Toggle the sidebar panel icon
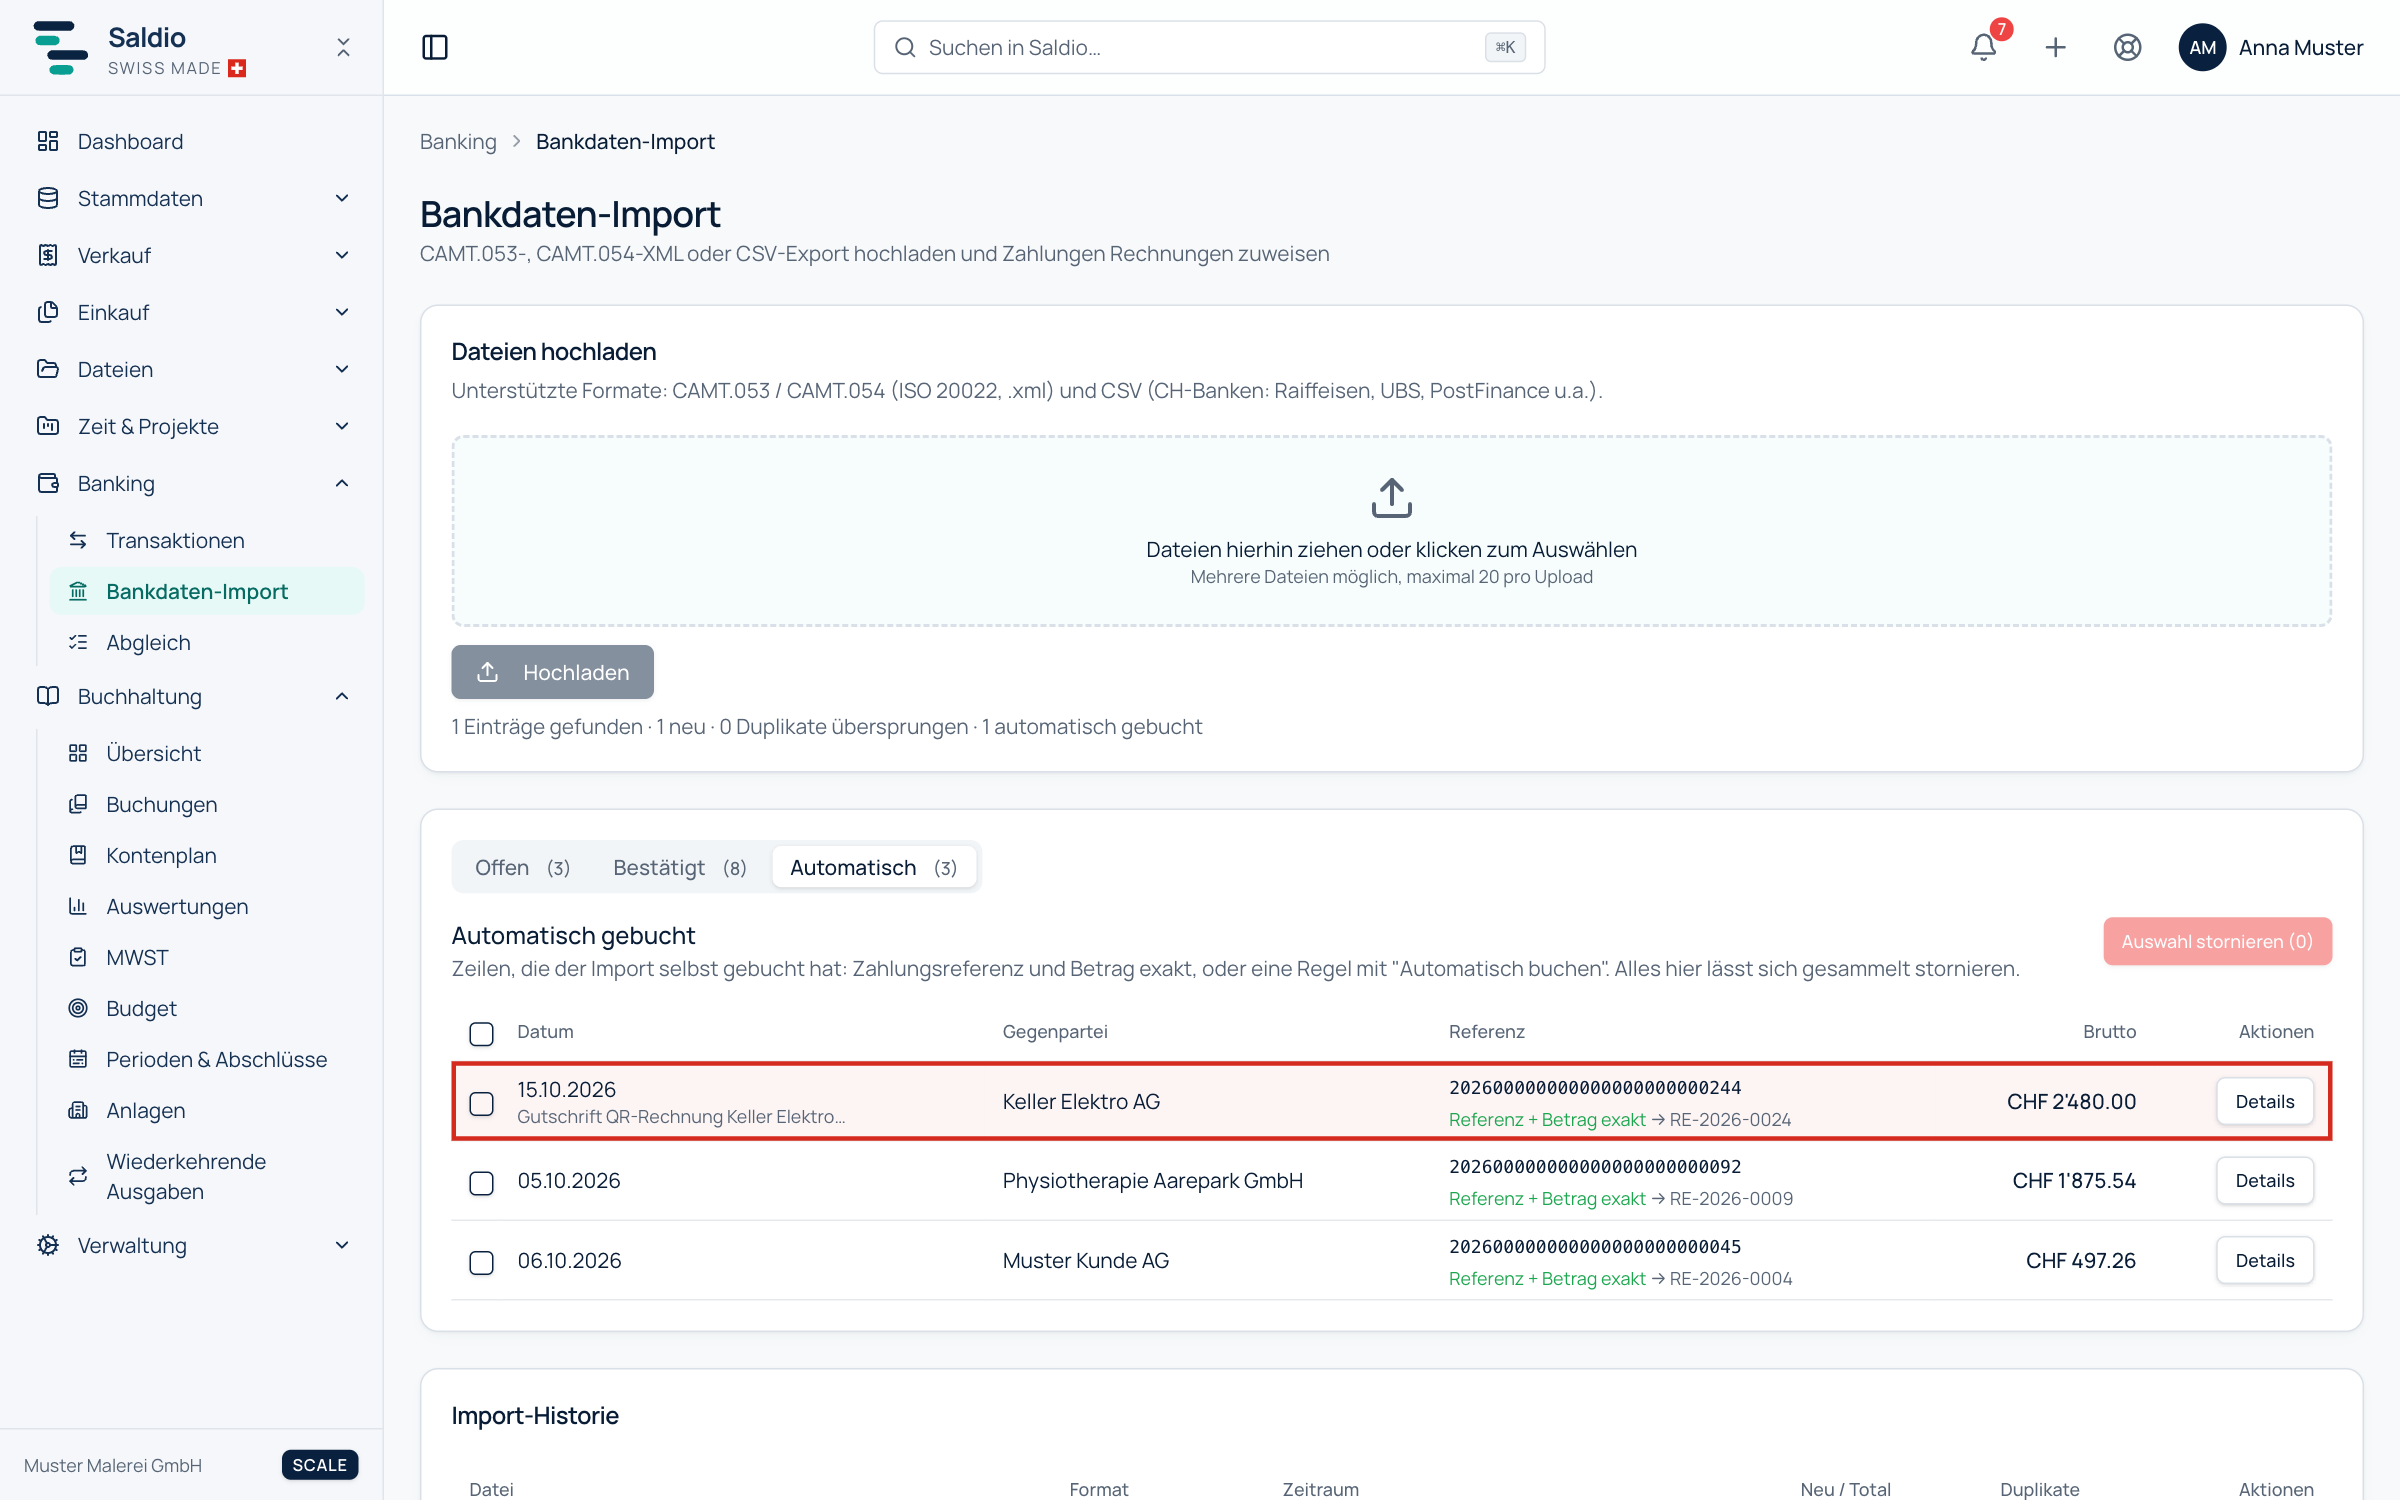2400x1500 pixels. [435, 47]
